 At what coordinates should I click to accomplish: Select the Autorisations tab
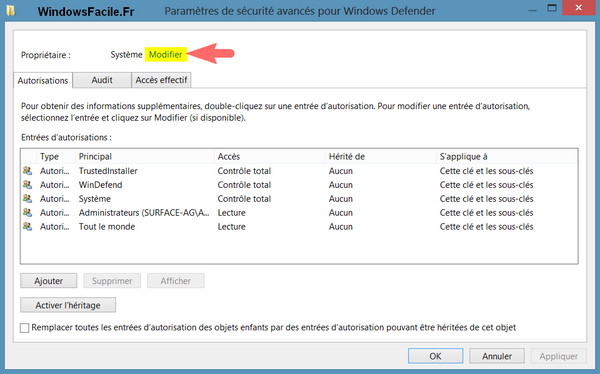coord(43,81)
